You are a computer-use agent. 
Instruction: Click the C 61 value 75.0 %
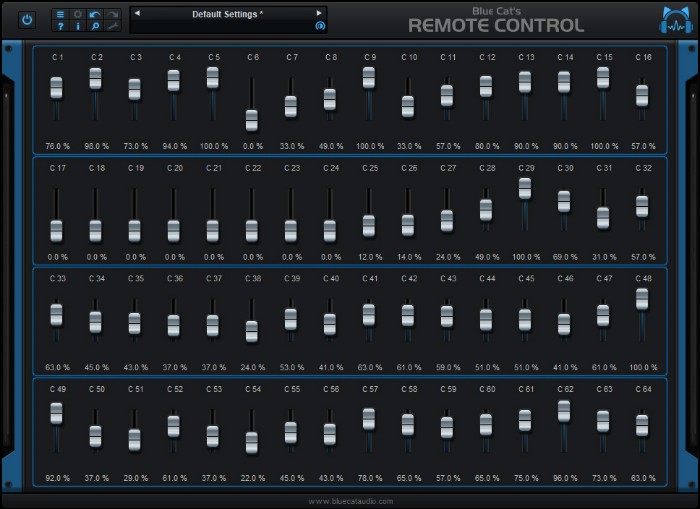[526, 478]
